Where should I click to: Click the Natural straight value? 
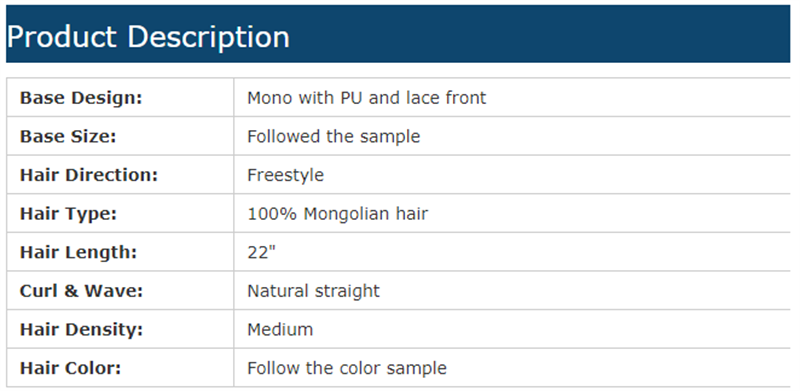(313, 291)
